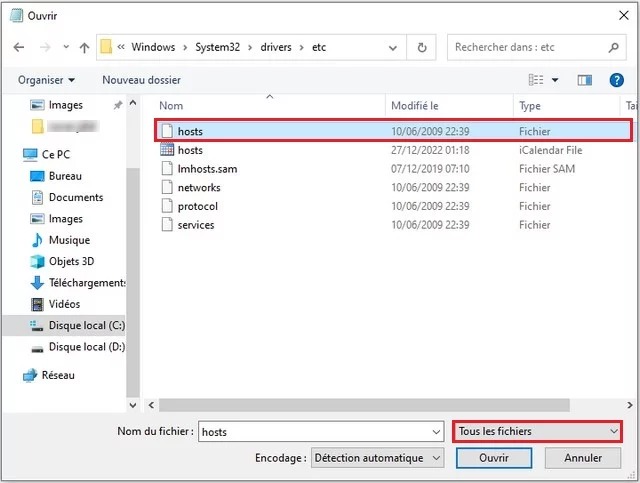640x483 pixels.
Task: Click the Back navigation arrow
Action: [x=19, y=48]
